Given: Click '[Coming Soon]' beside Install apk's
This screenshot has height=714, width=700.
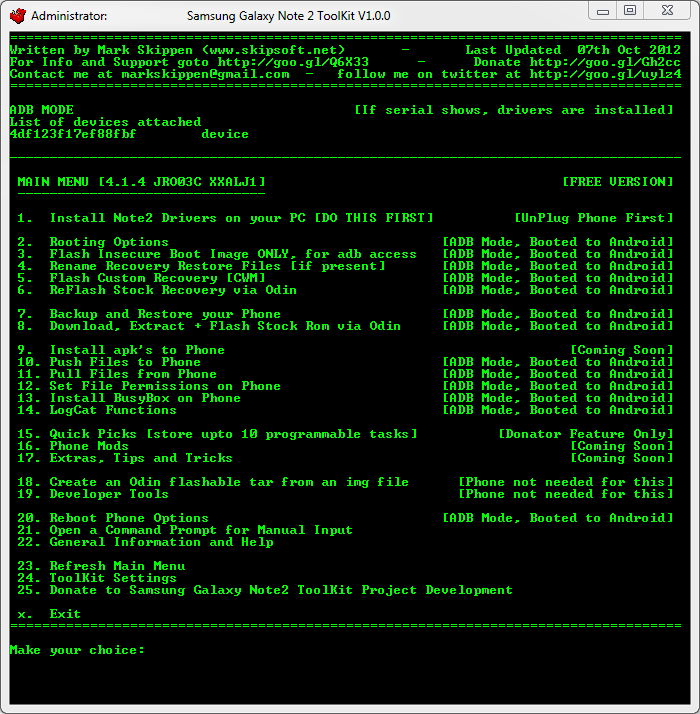Looking at the screenshot, I should coord(622,350).
